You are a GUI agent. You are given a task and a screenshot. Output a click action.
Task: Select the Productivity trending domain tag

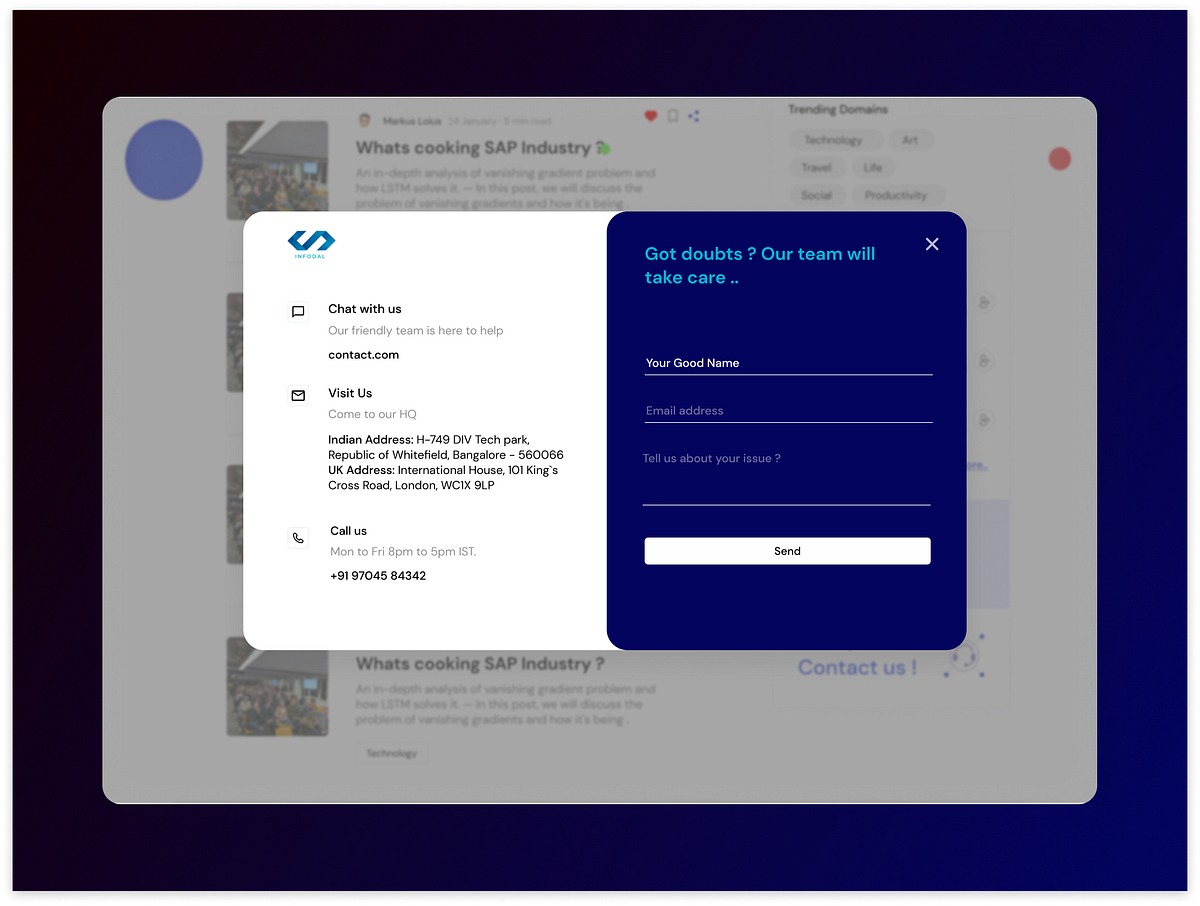click(x=898, y=195)
